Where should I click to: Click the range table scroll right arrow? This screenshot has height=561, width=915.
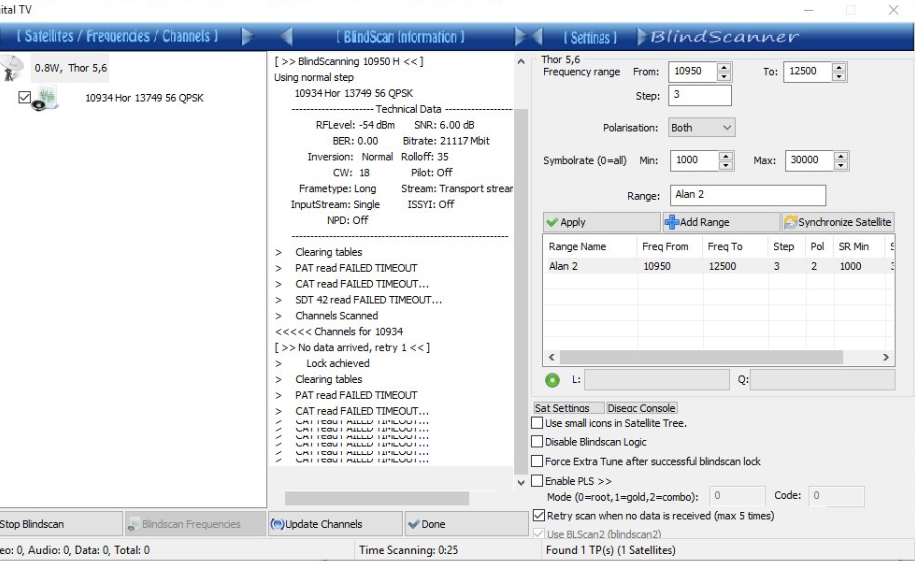(886, 357)
